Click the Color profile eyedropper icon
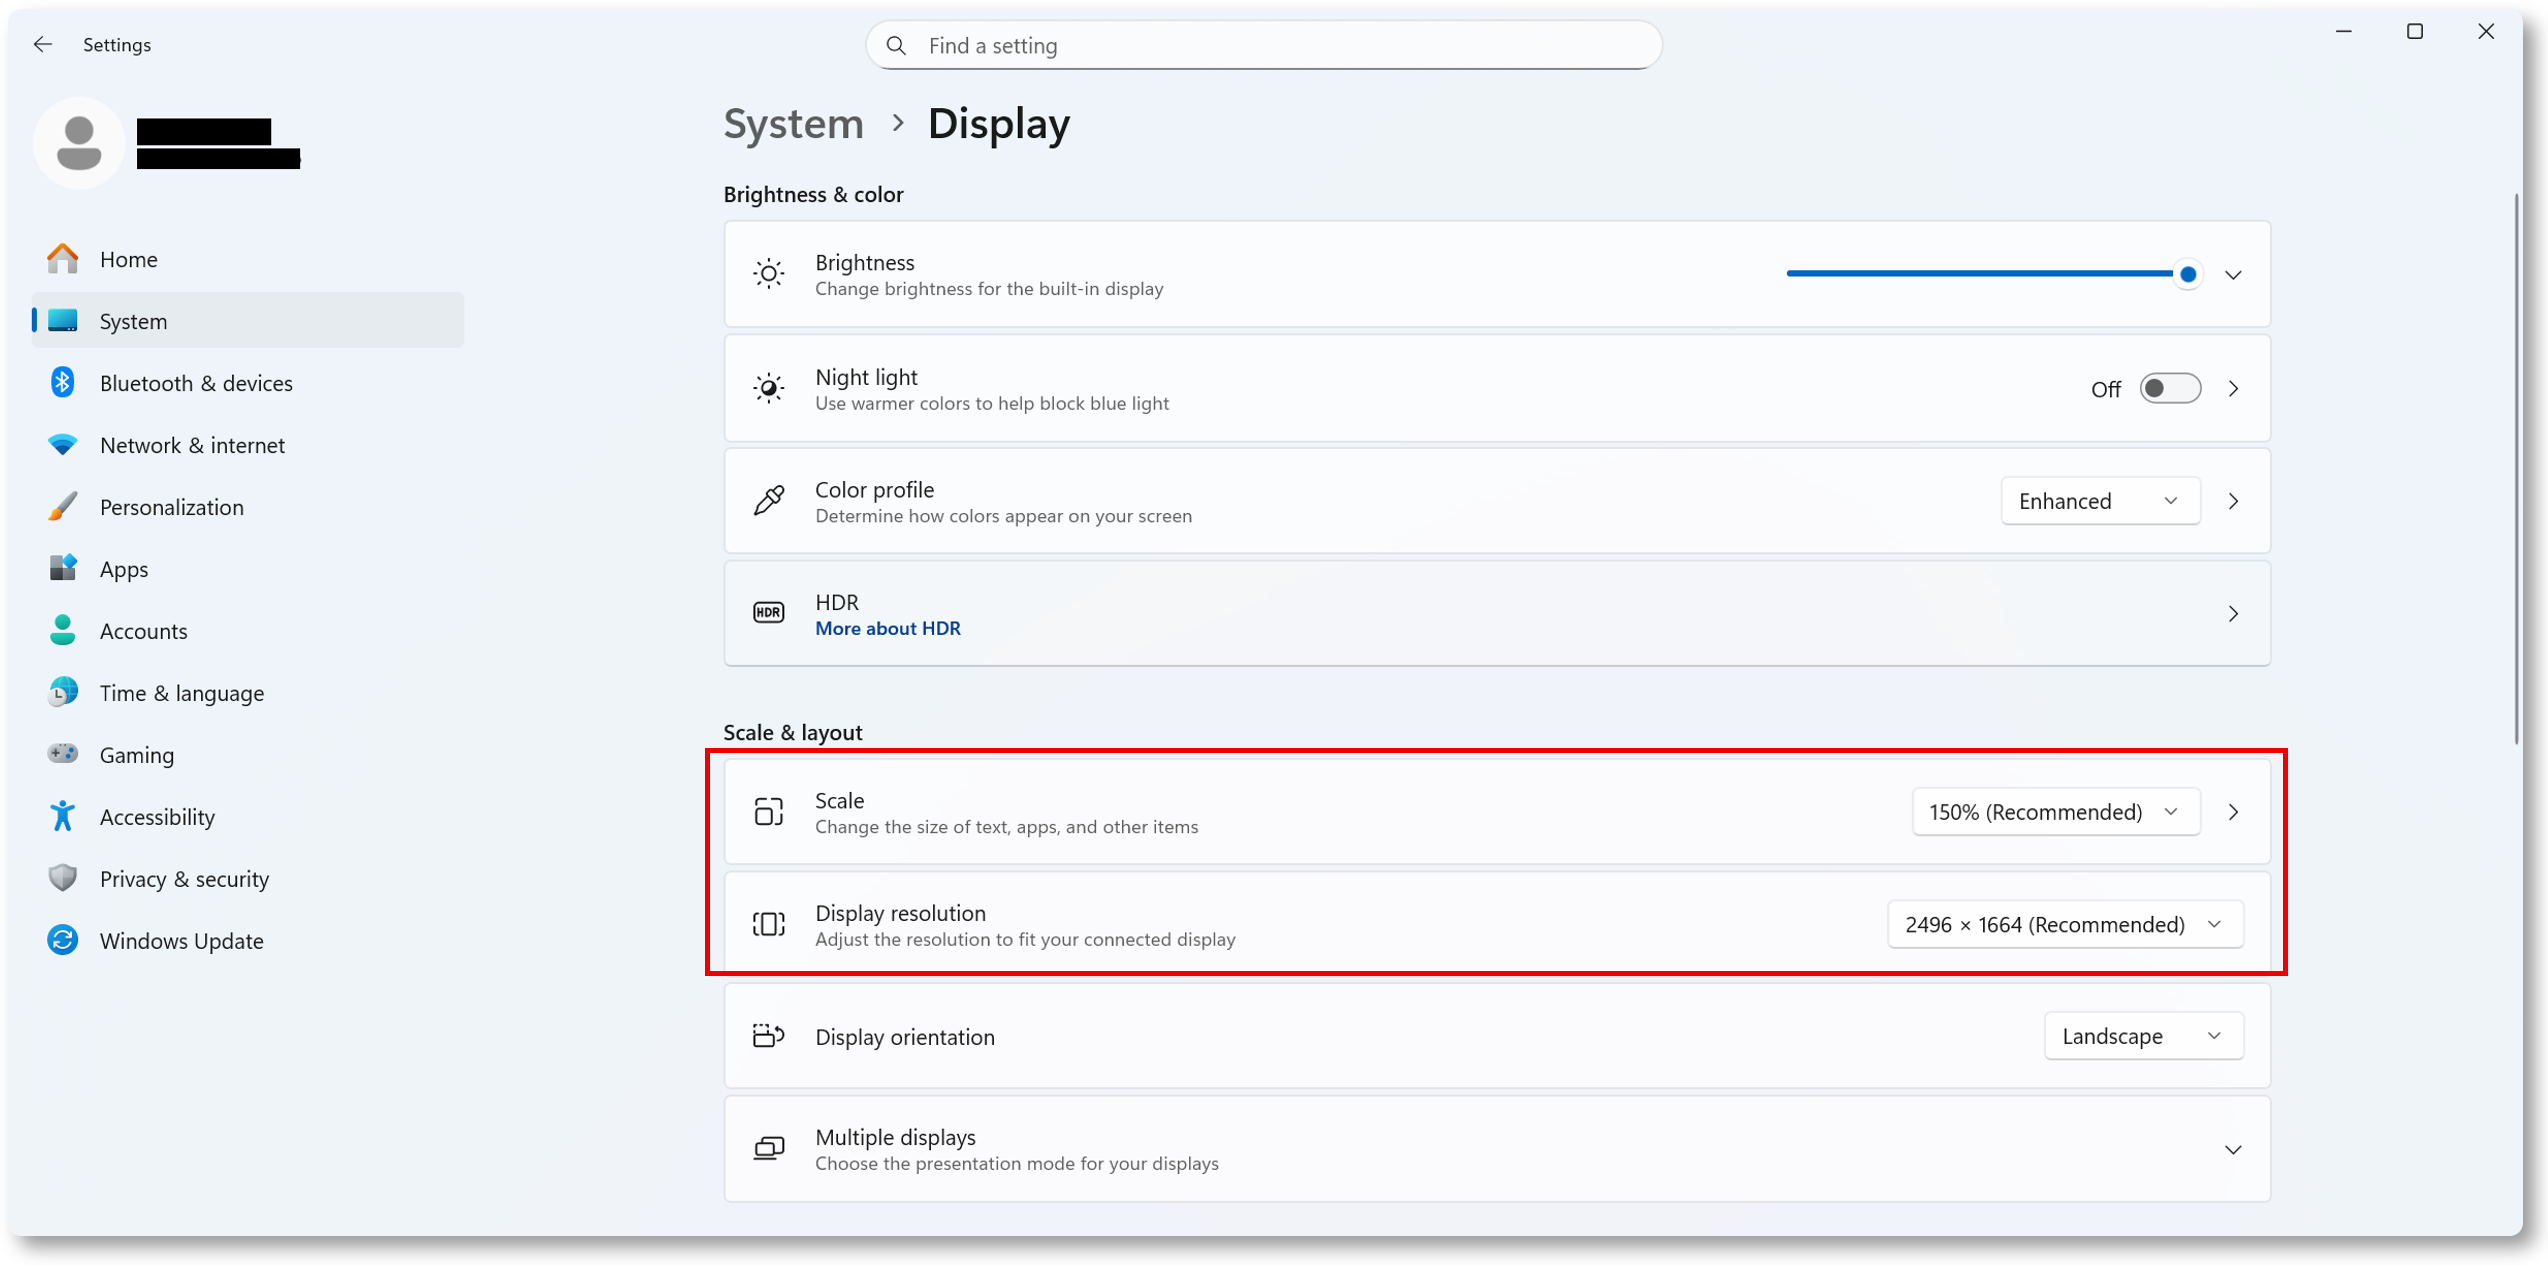2548x1265 pixels. pos(768,500)
